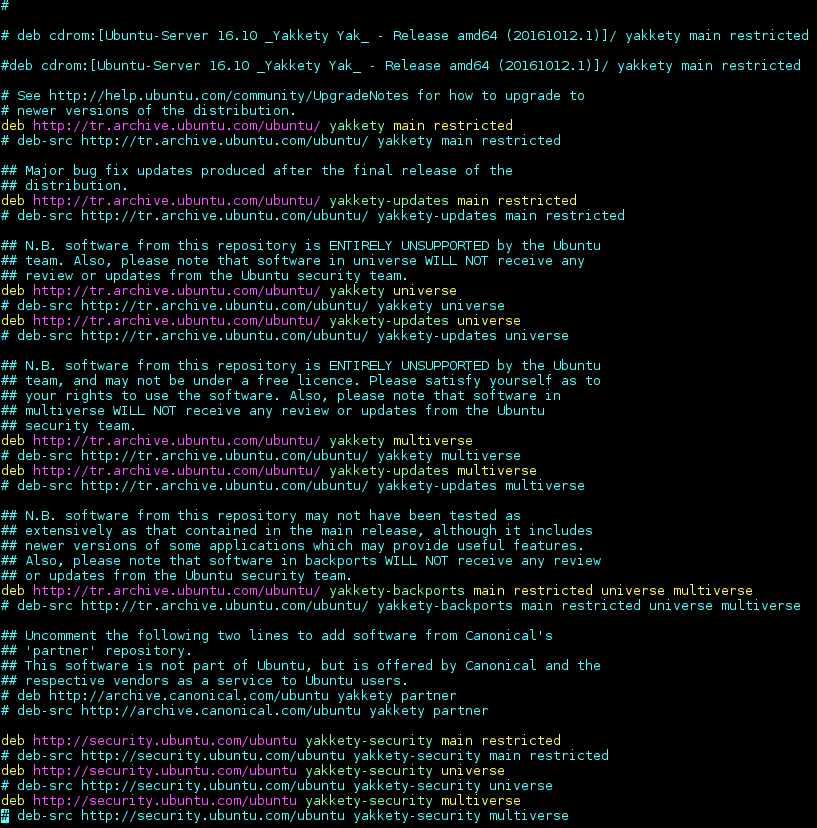The height and width of the screenshot is (828, 817).
Task: Click the active deb 'yakkety-updates multiverse' line
Action: tap(269, 471)
